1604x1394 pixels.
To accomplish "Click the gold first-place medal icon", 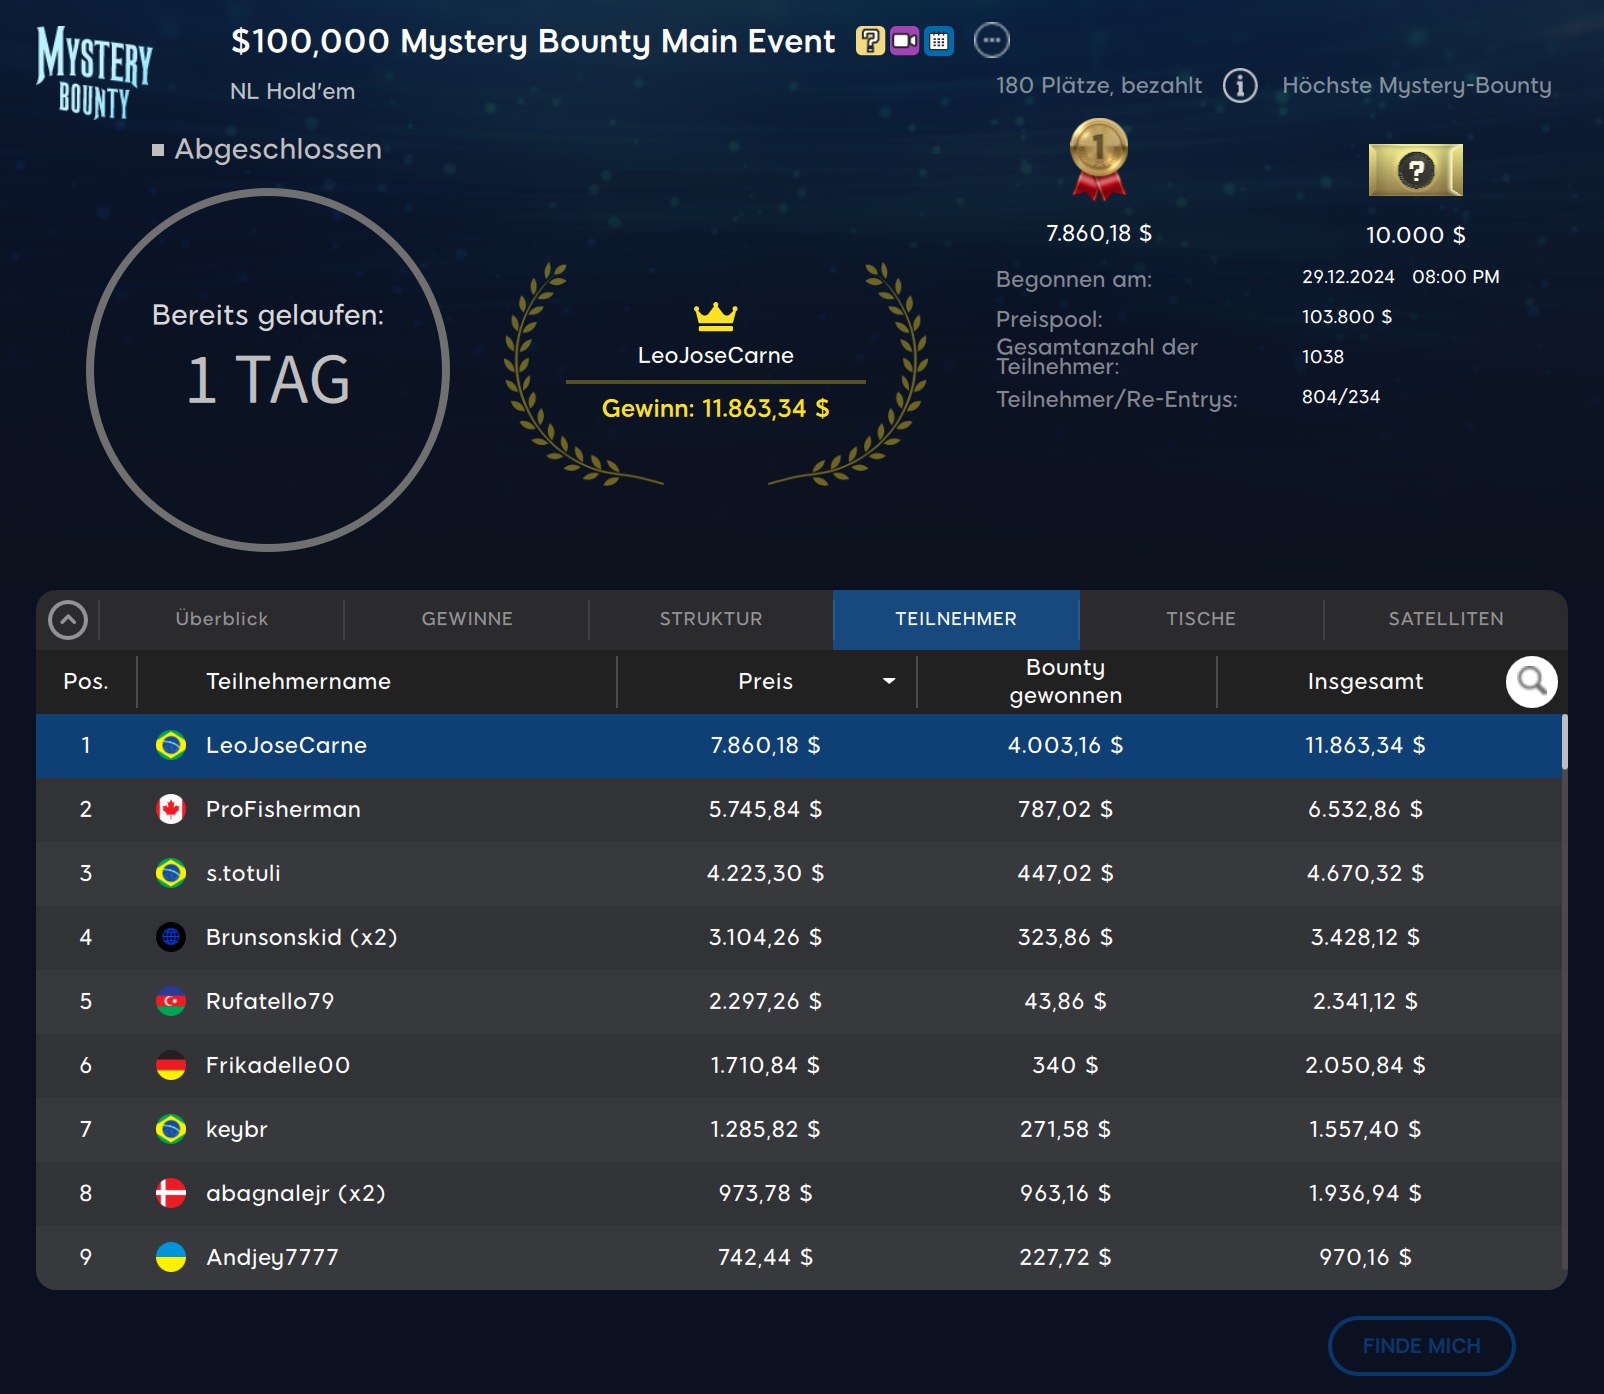I will (1098, 159).
